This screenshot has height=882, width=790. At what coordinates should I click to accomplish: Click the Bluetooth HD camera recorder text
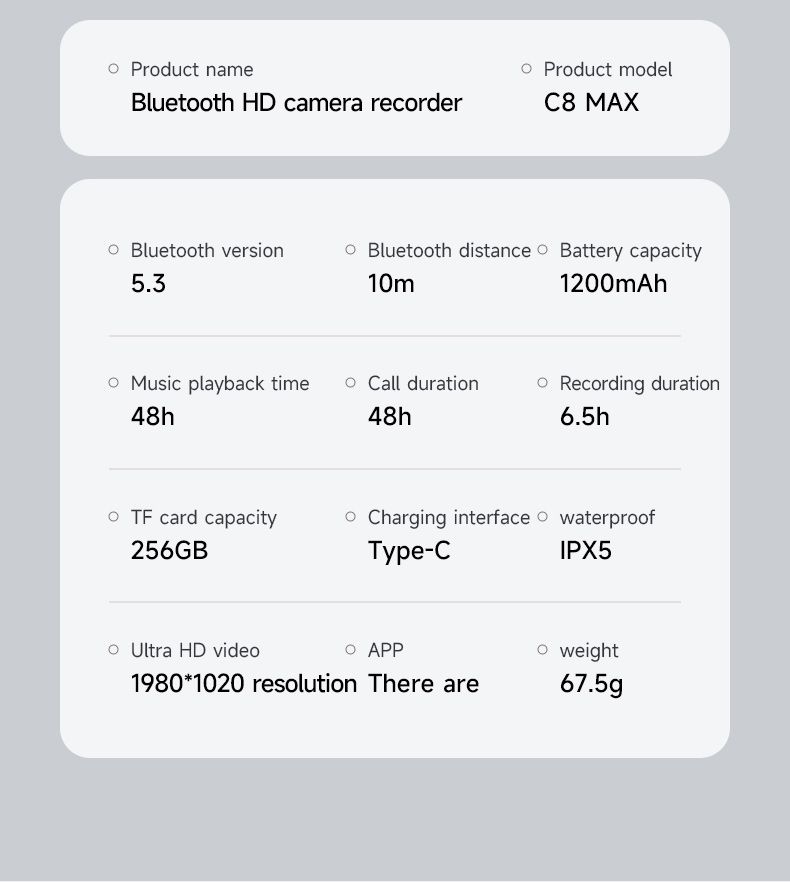pyautogui.click(x=296, y=103)
